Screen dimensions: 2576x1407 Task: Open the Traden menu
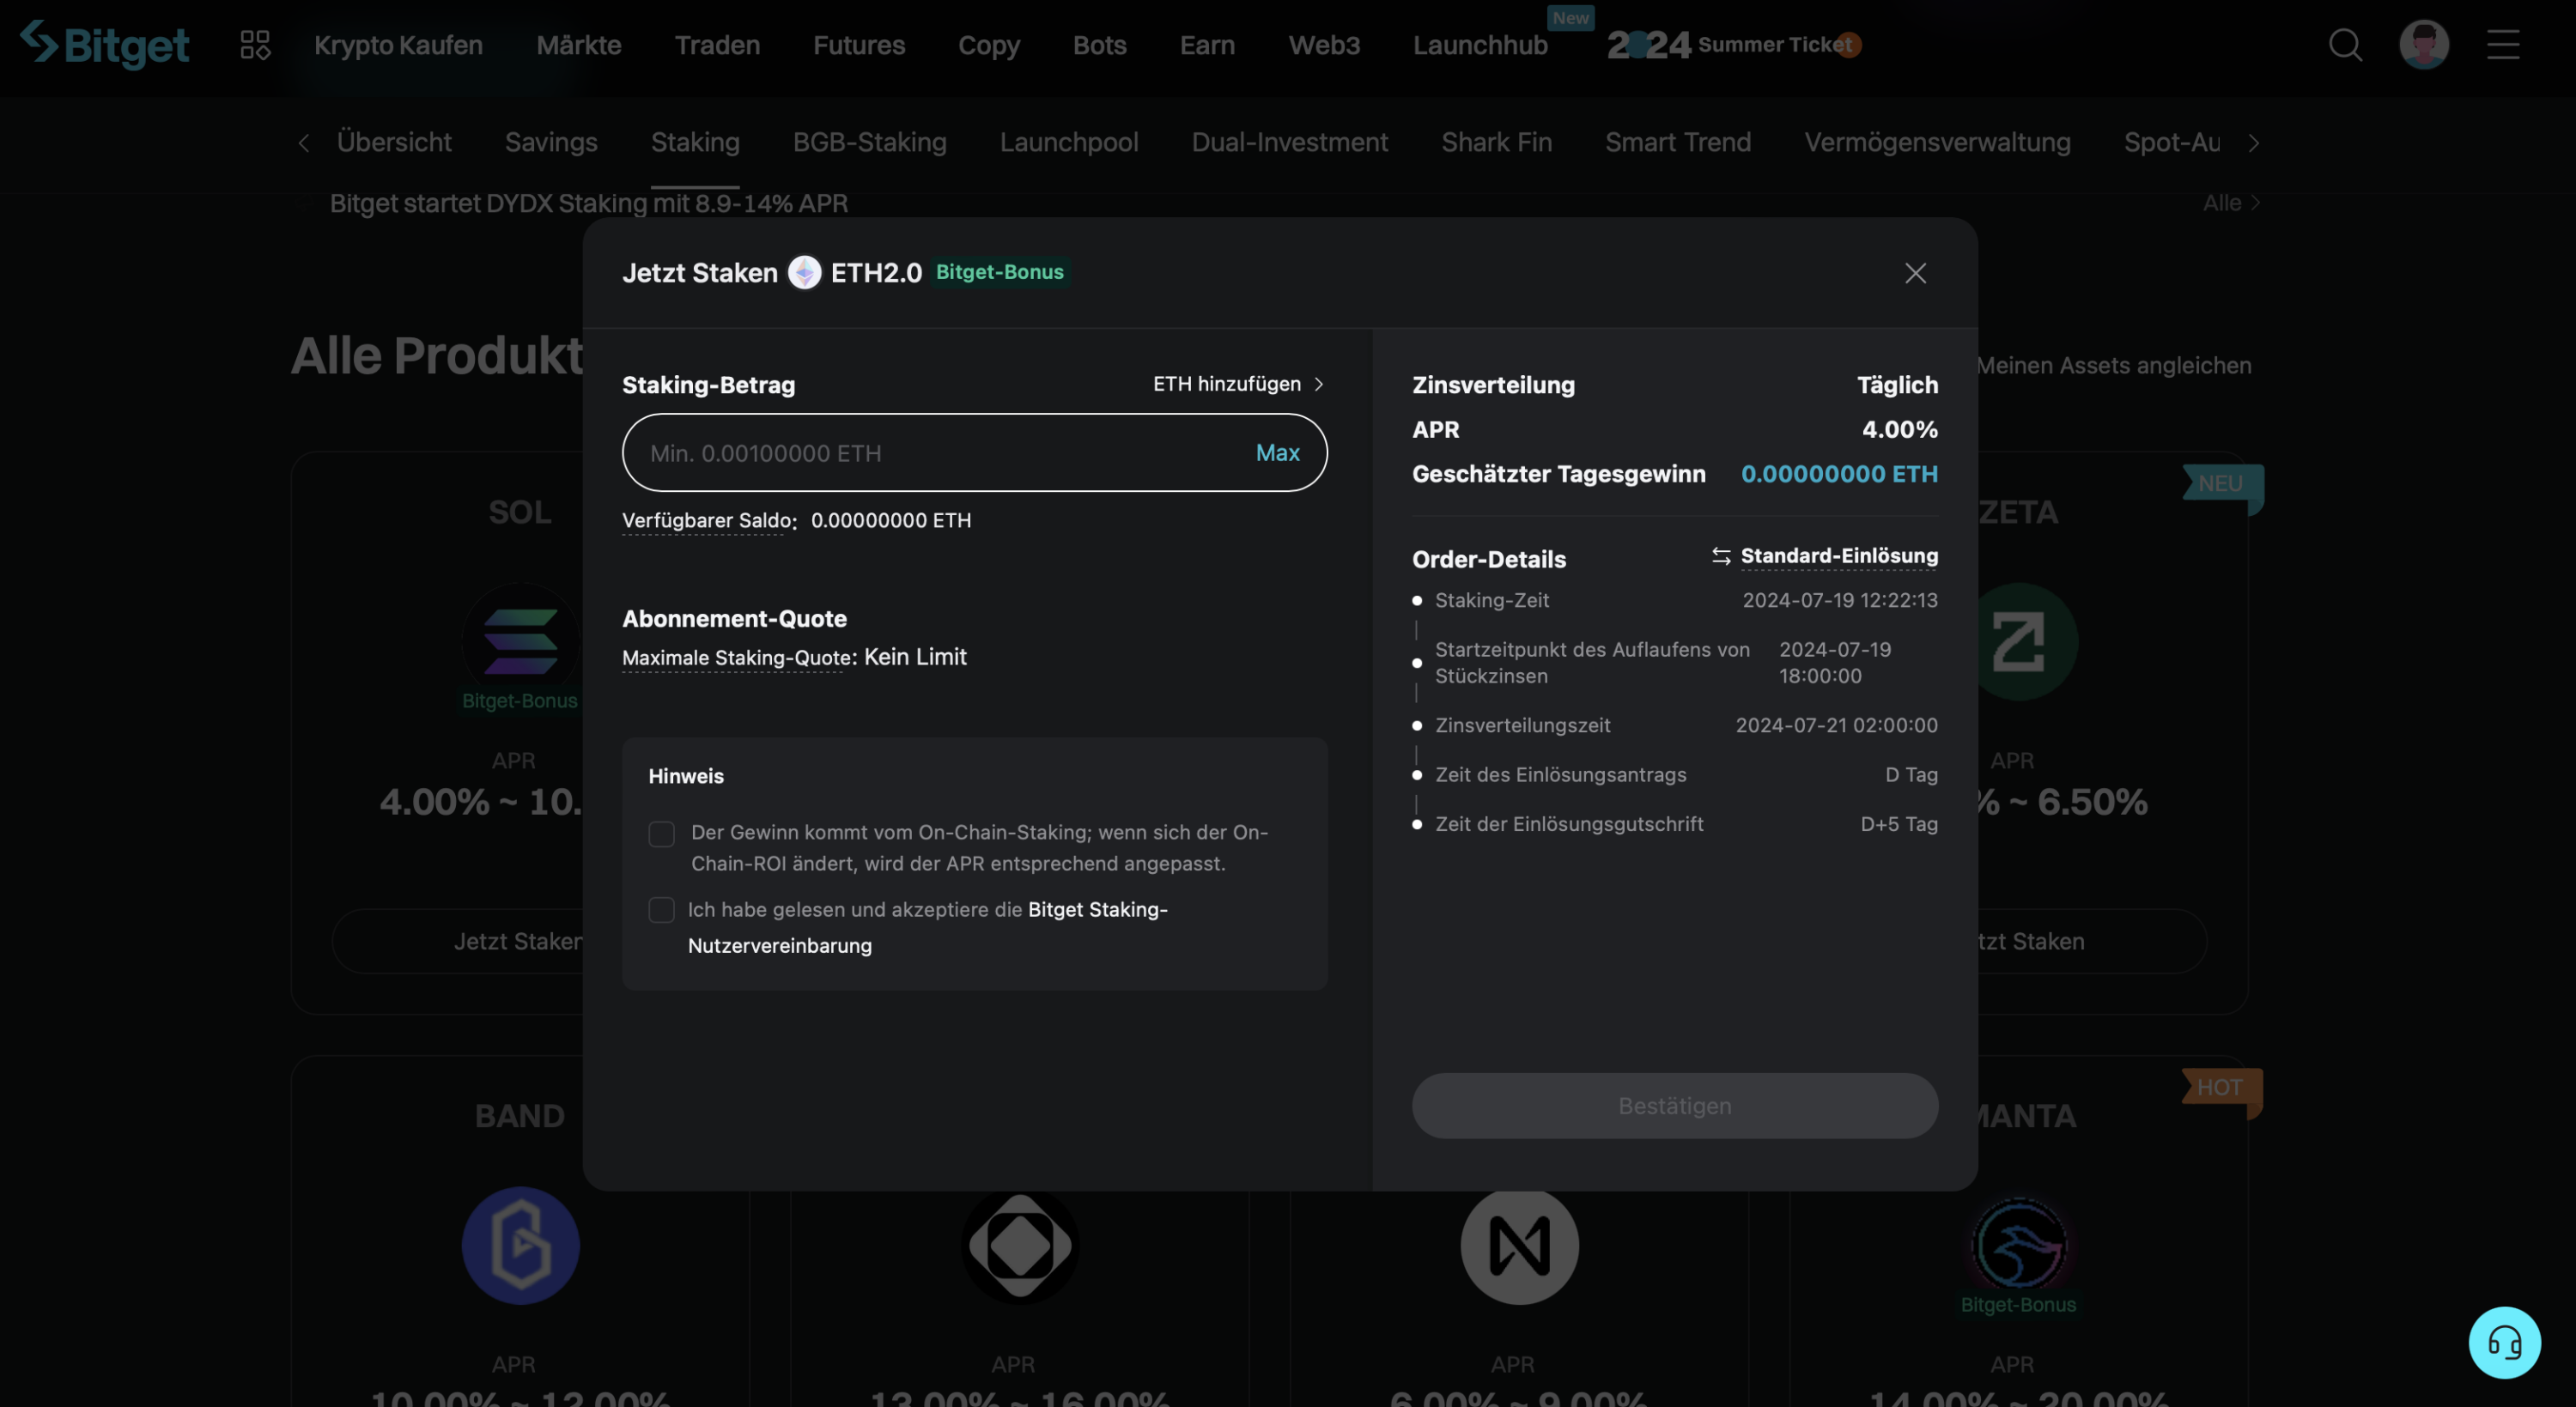(x=717, y=45)
